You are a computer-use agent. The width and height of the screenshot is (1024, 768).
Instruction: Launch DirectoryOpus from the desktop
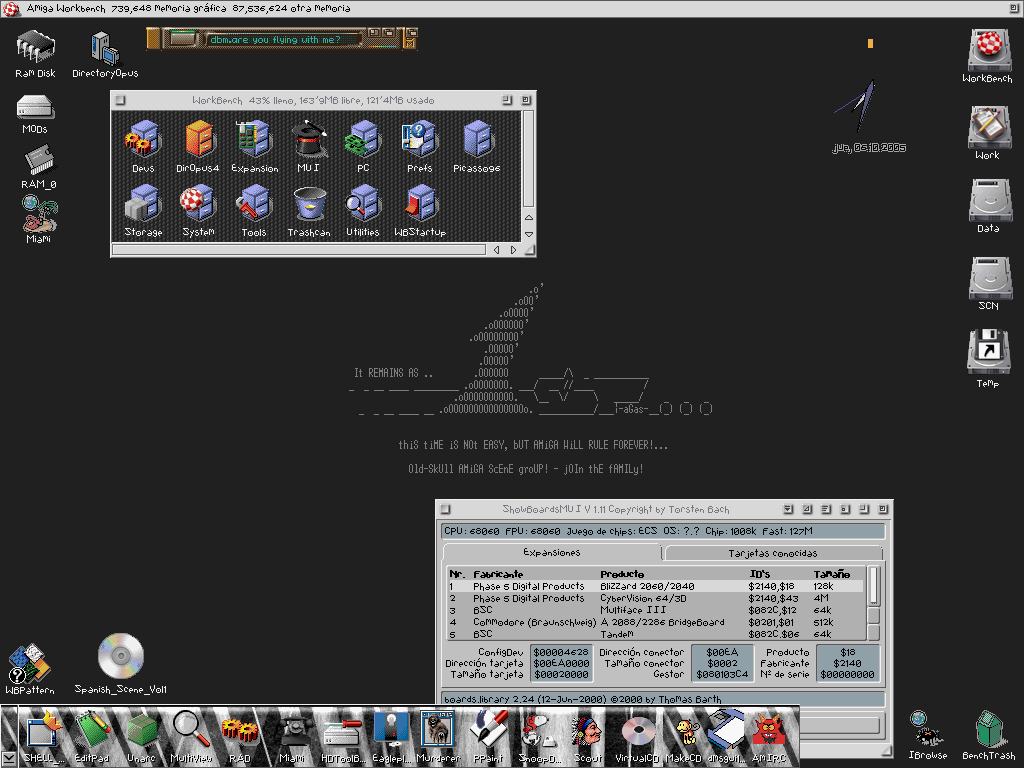point(104,54)
